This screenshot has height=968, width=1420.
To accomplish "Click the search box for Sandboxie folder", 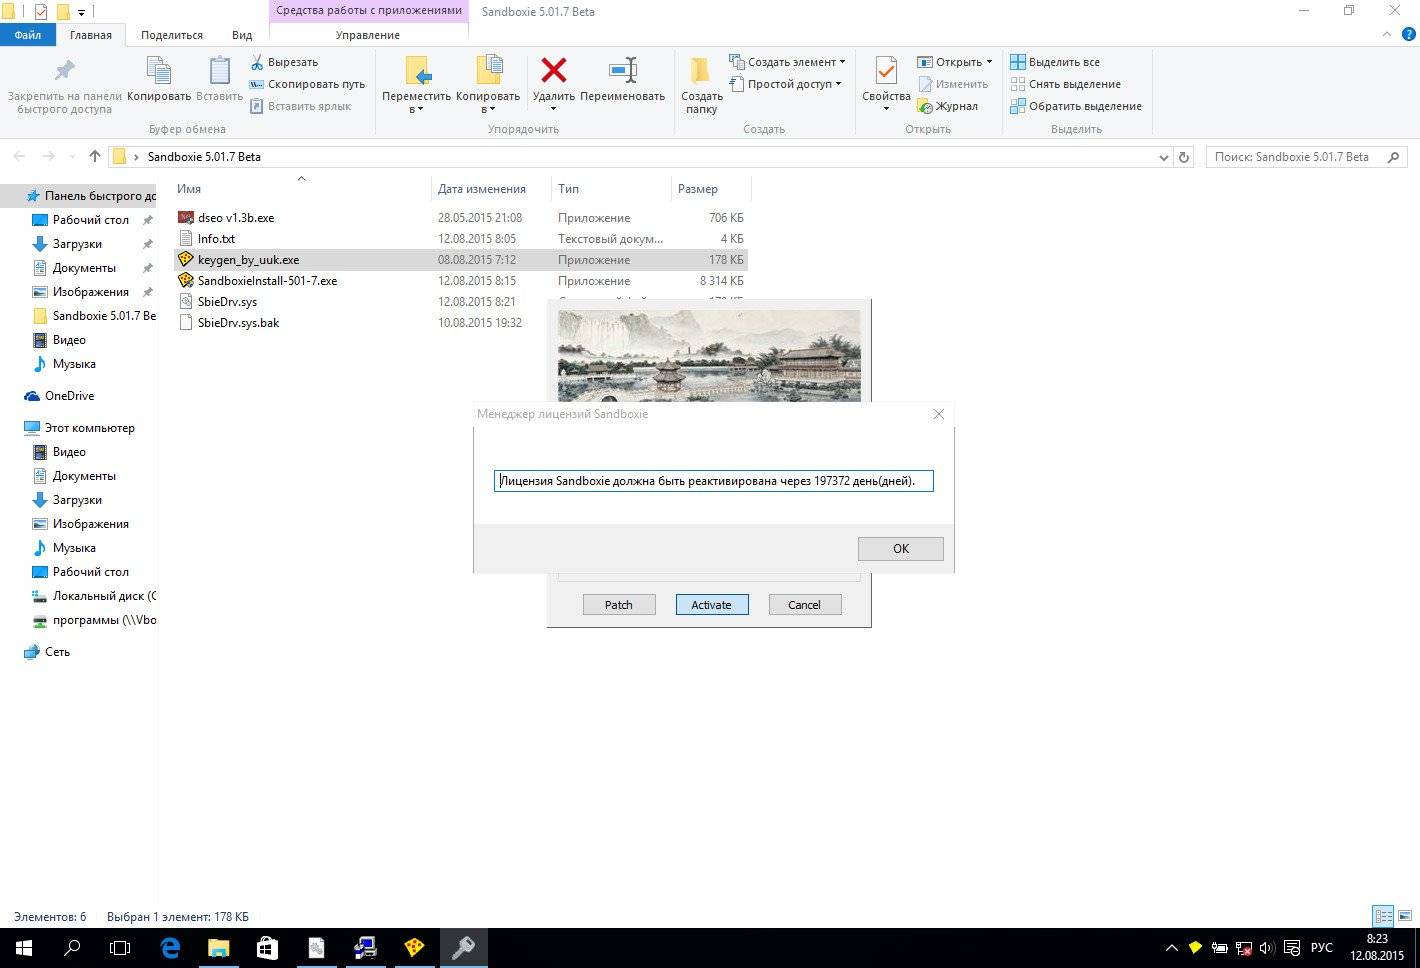I will [x=1306, y=157].
